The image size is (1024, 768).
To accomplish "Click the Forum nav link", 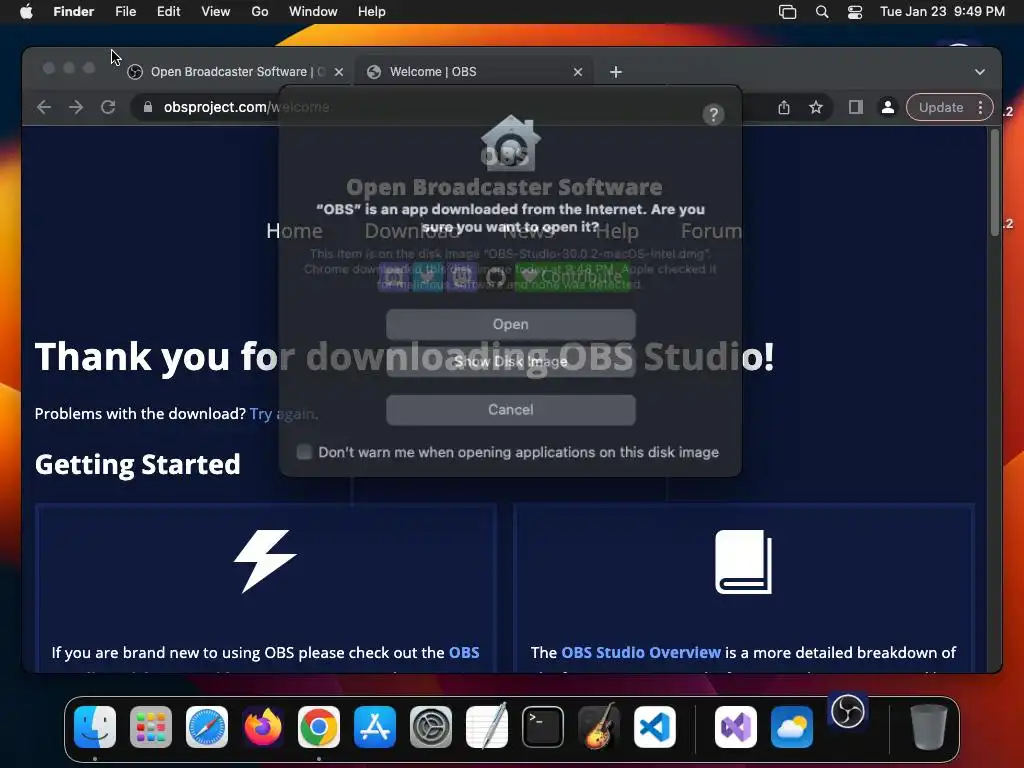I will [x=711, y=231].
